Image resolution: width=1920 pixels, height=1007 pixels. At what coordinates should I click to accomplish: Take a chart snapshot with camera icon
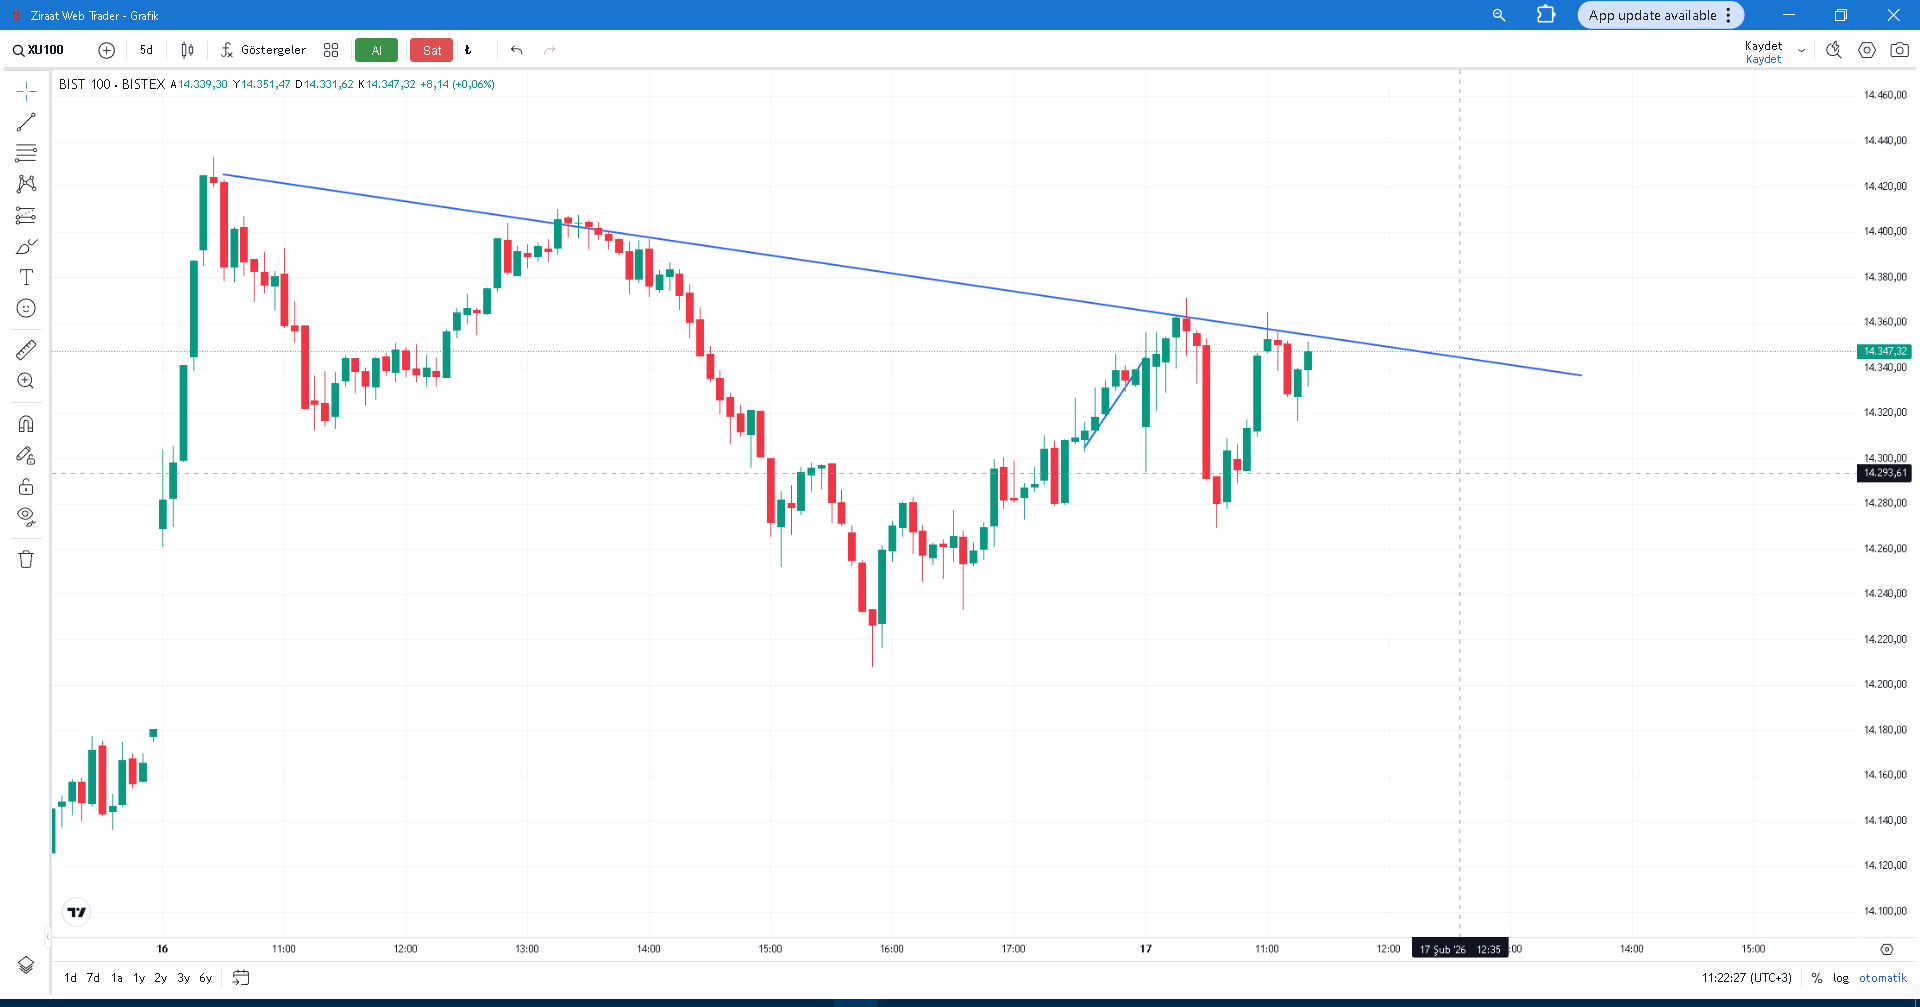click(1899, 50)
